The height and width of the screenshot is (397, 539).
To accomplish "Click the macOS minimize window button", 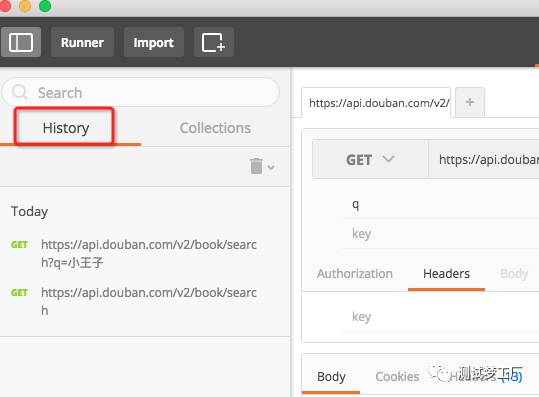I will (x=25, y=6).
